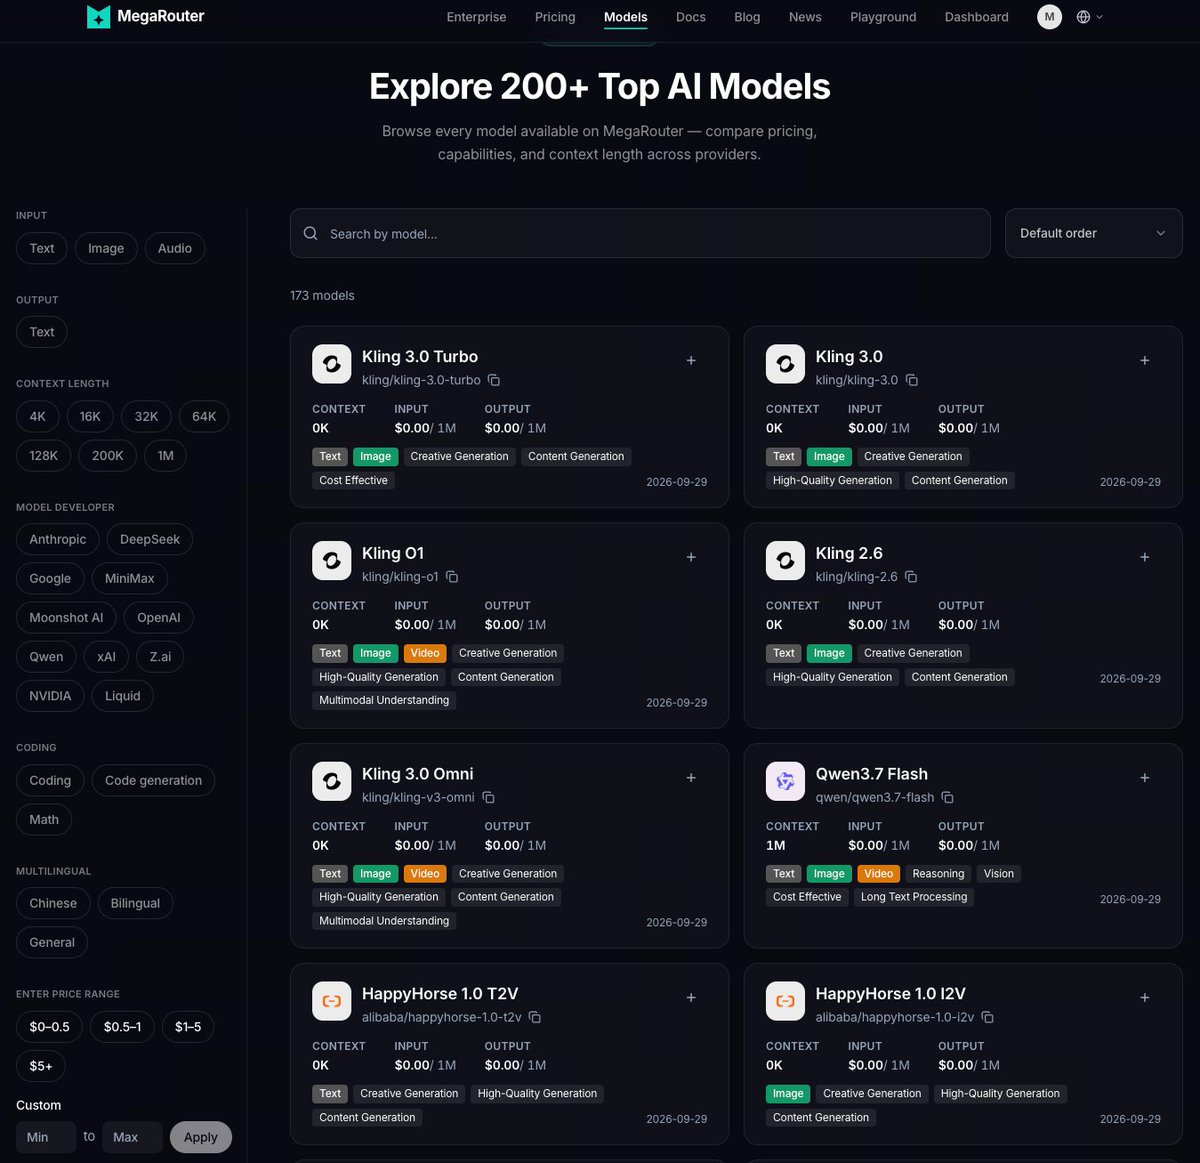
Task: Open the News nav item
Action: point(805,17)
